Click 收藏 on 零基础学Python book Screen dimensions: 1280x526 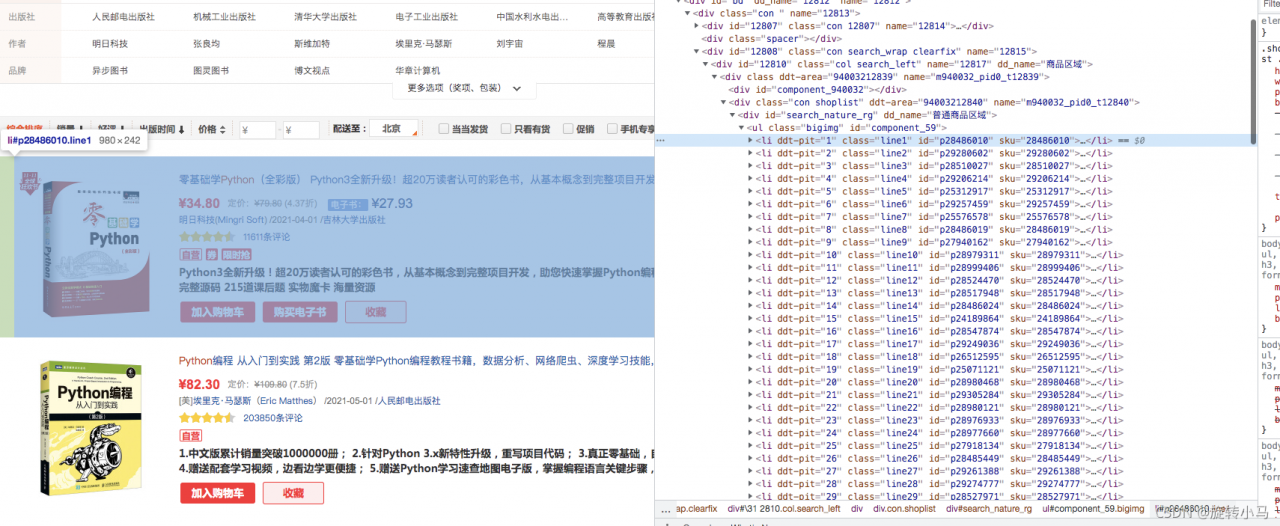pos(375,312)
